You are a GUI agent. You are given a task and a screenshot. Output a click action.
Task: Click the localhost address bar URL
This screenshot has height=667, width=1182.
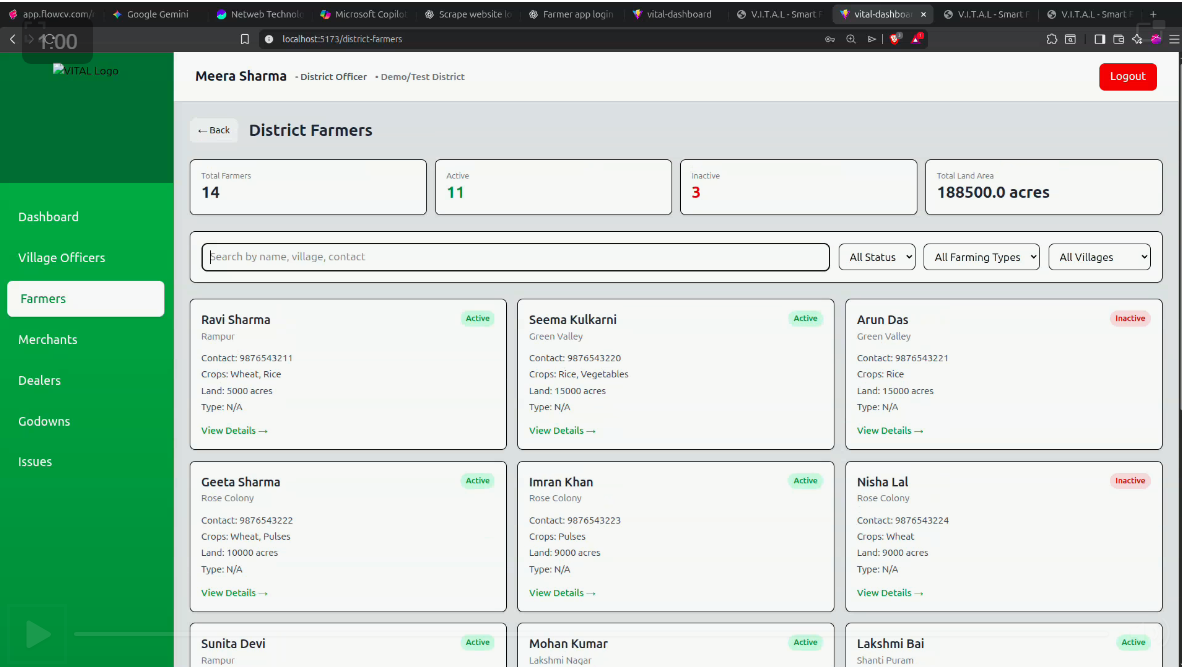(x=342, y=39)
